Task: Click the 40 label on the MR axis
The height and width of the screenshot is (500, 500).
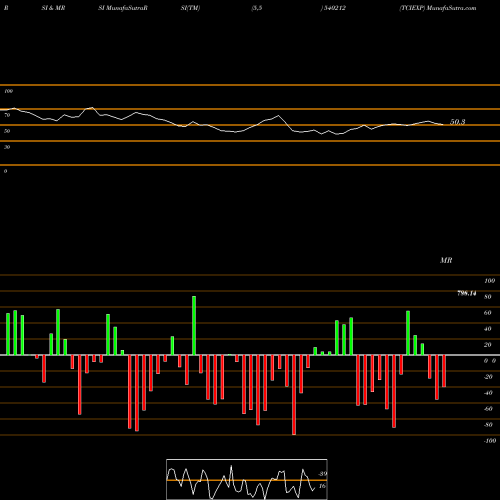Action: (x=488, y=329)
